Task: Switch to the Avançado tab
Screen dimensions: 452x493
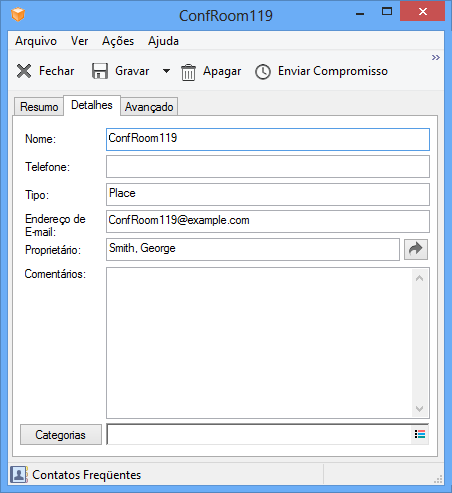Action: point(149,107)
